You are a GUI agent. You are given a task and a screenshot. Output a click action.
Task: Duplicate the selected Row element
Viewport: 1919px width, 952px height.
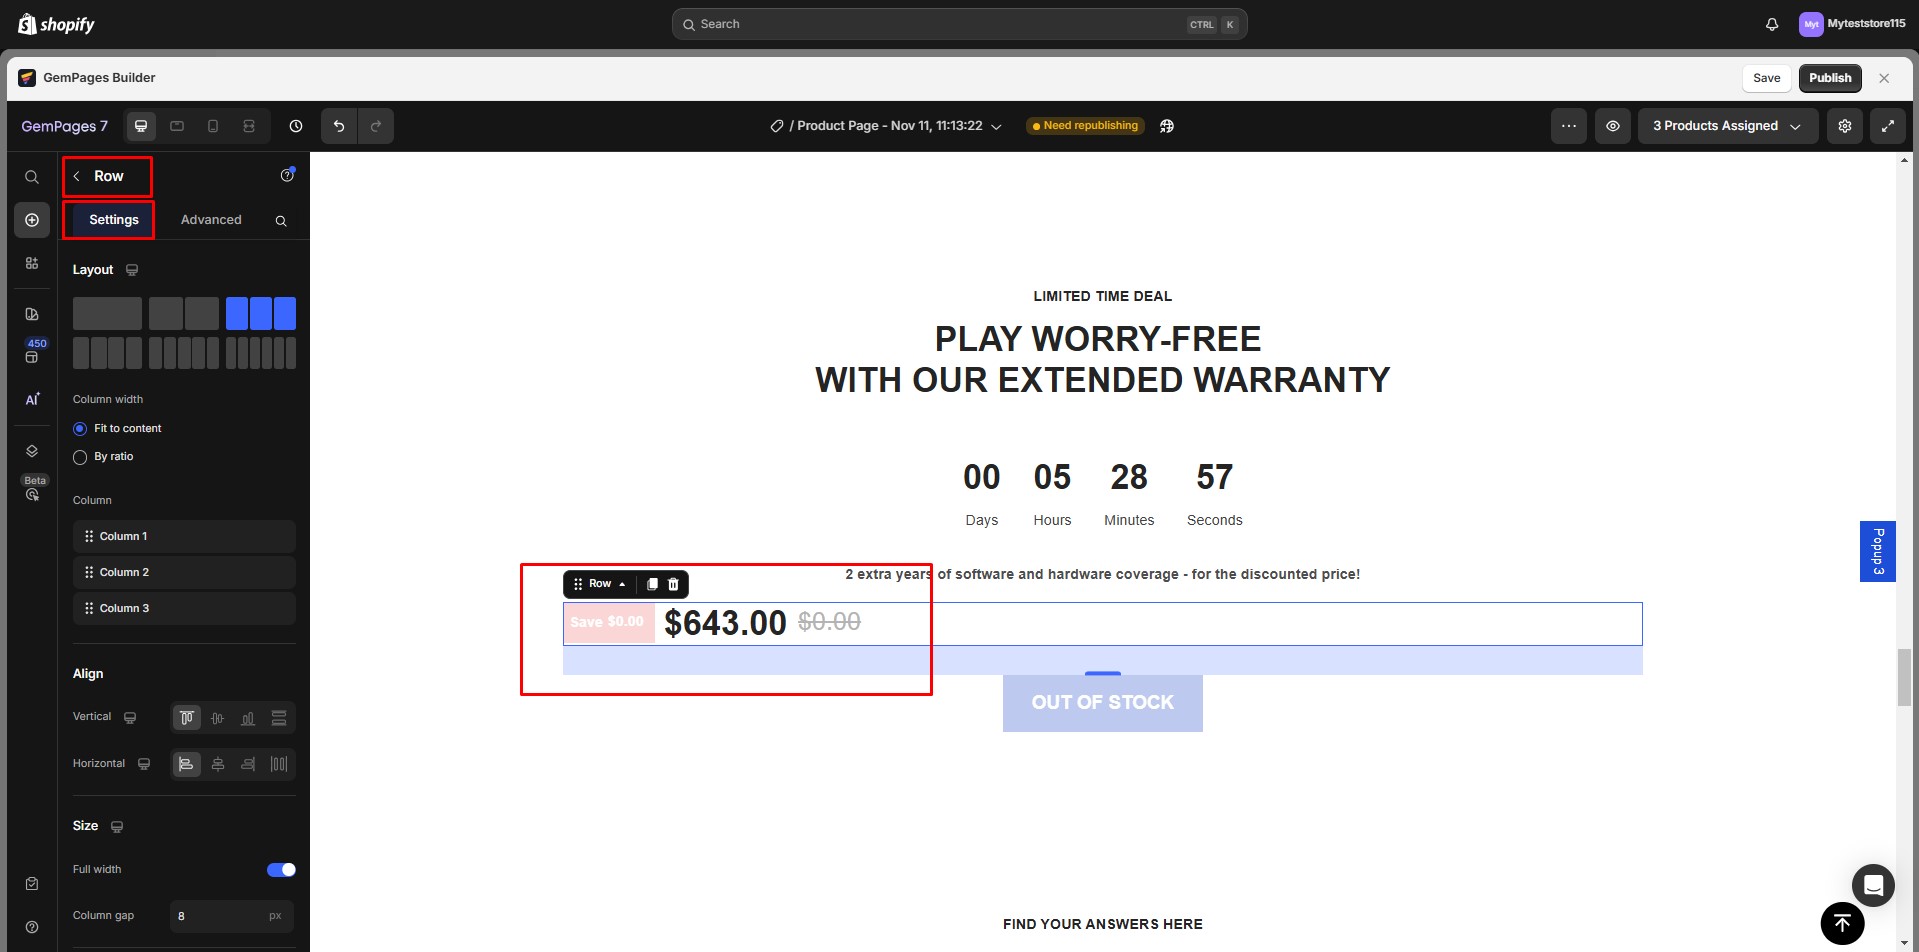[x=652, y=584]
